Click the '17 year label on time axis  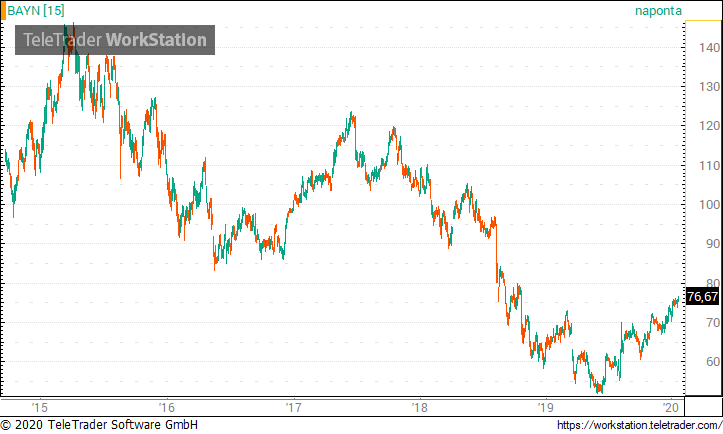click(x=293, y=408)
